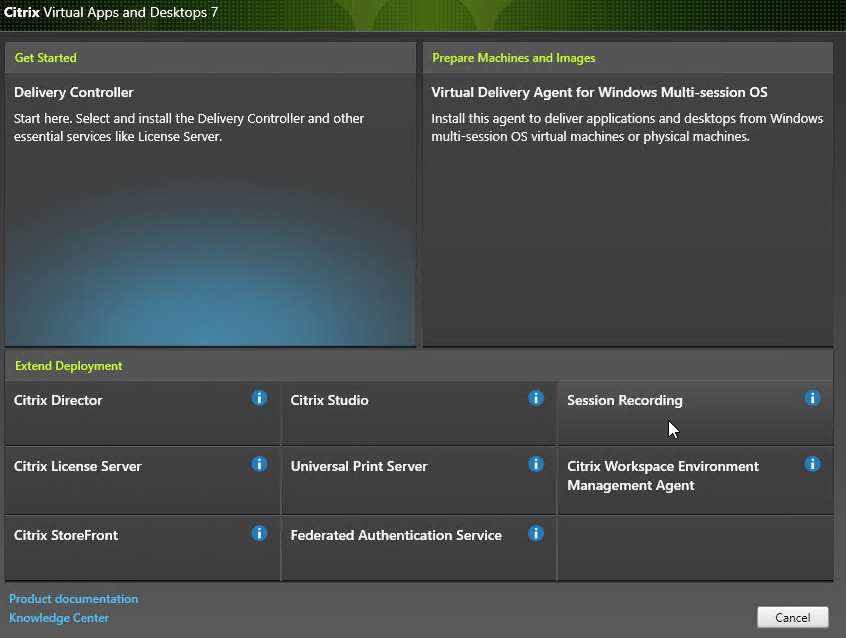The image size is (846, 638).
Task: Choose Universal Print Server tile
Action: pyautogui.click(x=419, y=480)
